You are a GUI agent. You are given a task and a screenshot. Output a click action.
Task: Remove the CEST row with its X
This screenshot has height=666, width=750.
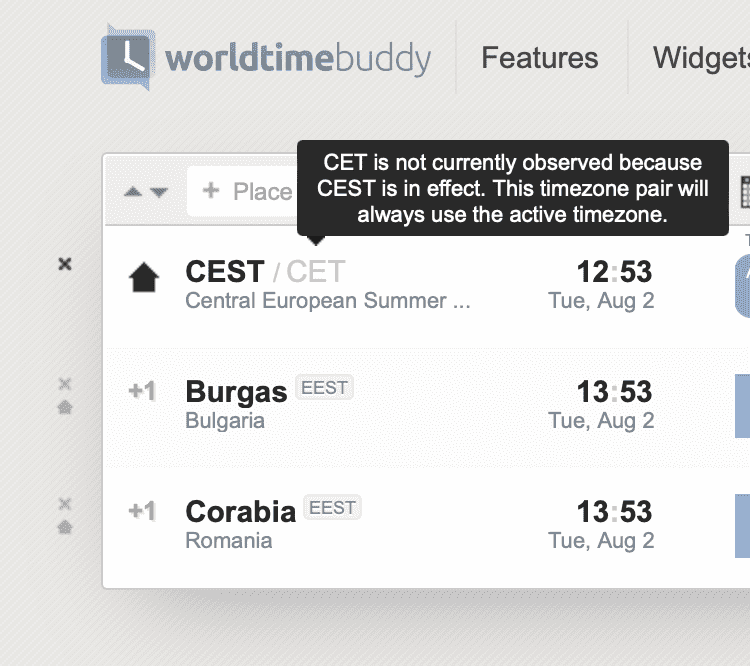click(65, 264)
